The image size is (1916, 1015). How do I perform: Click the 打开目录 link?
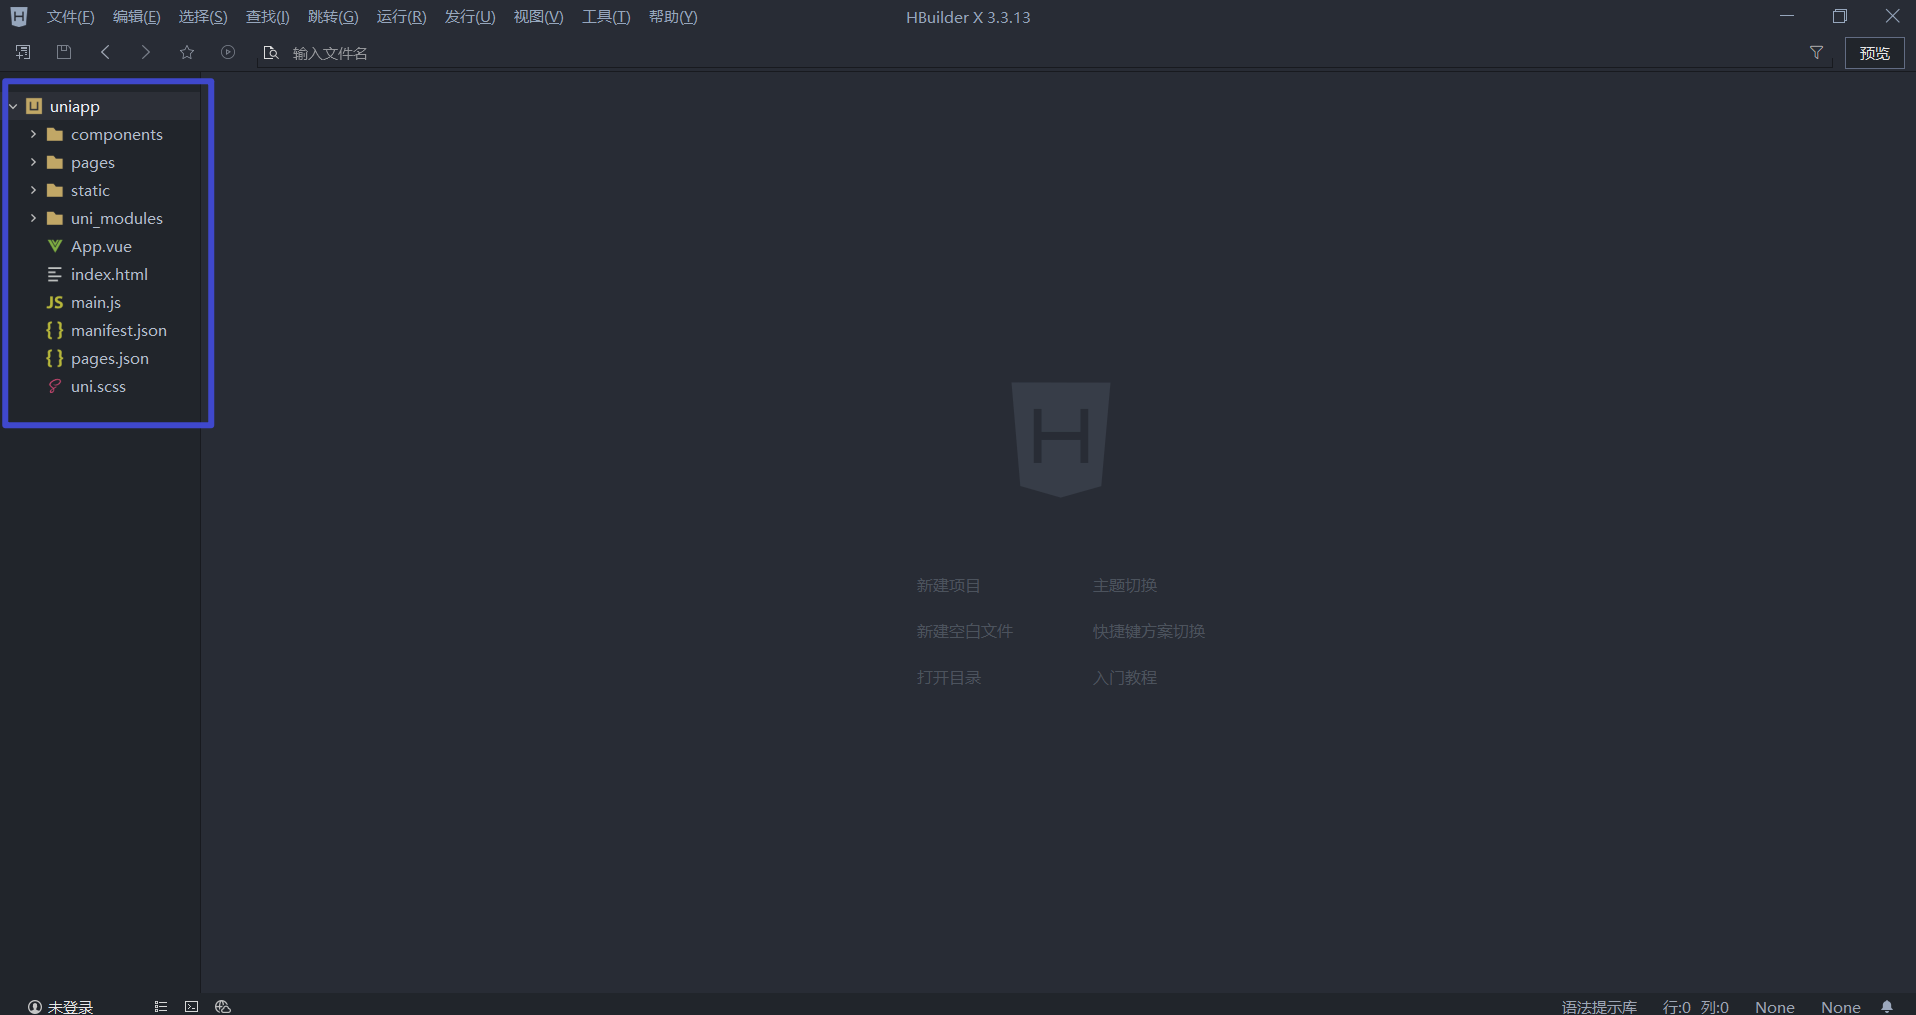pyautogui.click(x=948, y=677)
